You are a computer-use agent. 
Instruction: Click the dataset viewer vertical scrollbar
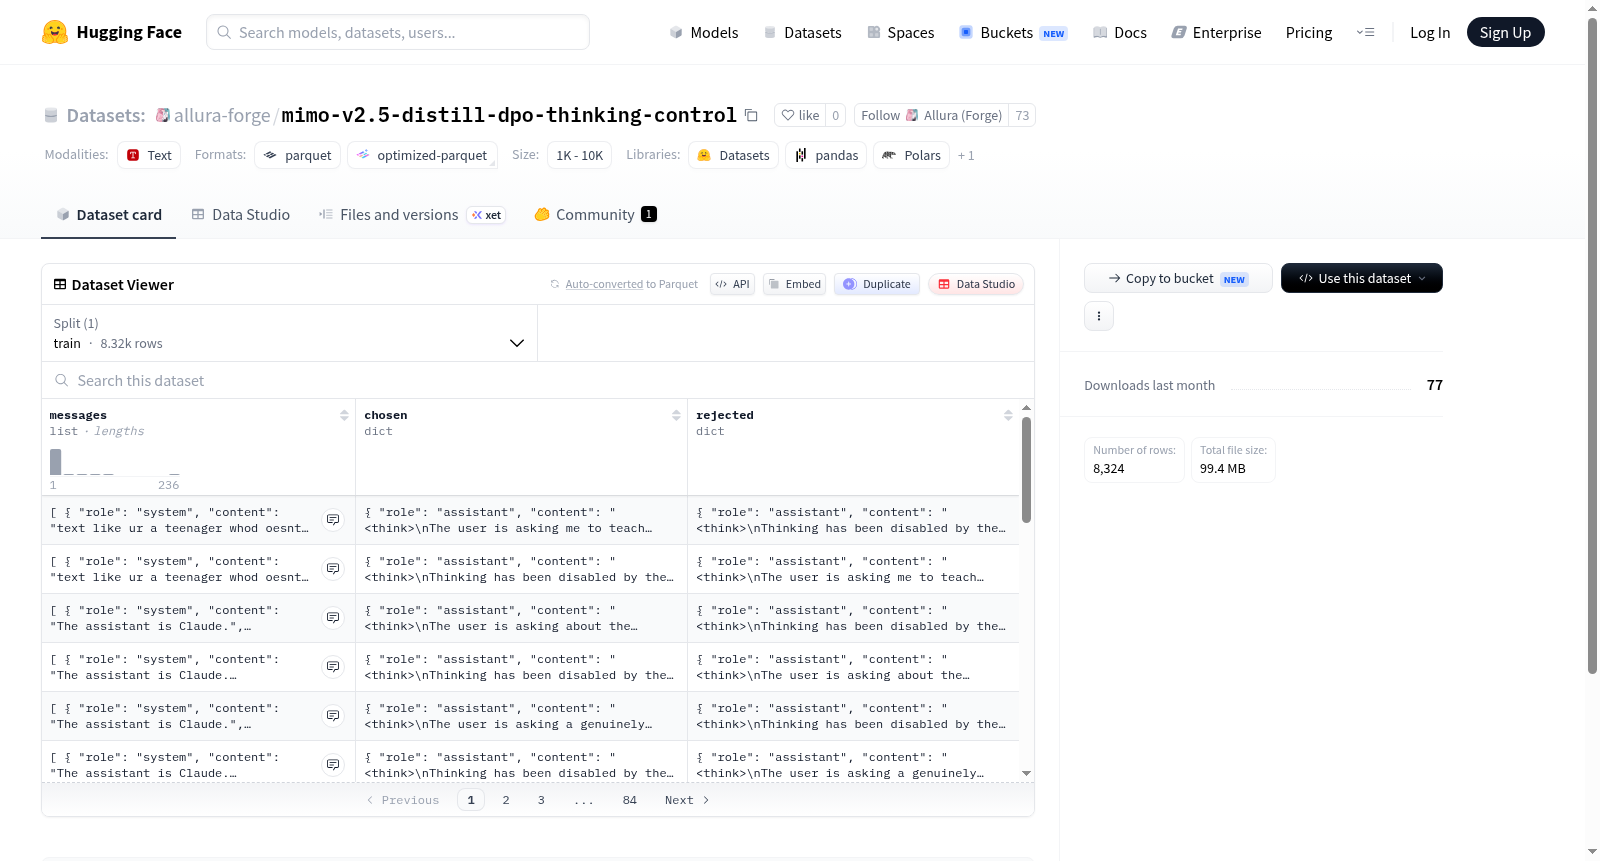[x=1026, y=470]
